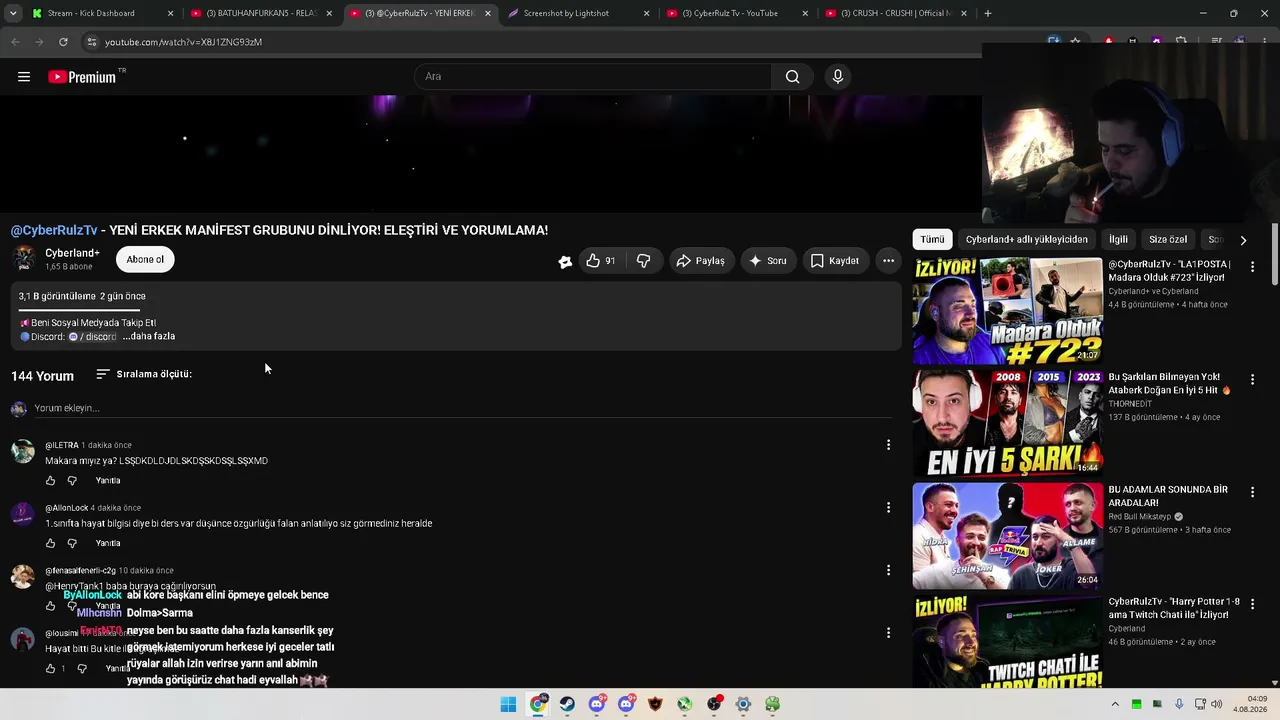The width and height of the screenshot is (1280, 720).
Task: Open the Discord link in description
Action: pyautogui.click(x=92, y=337)
